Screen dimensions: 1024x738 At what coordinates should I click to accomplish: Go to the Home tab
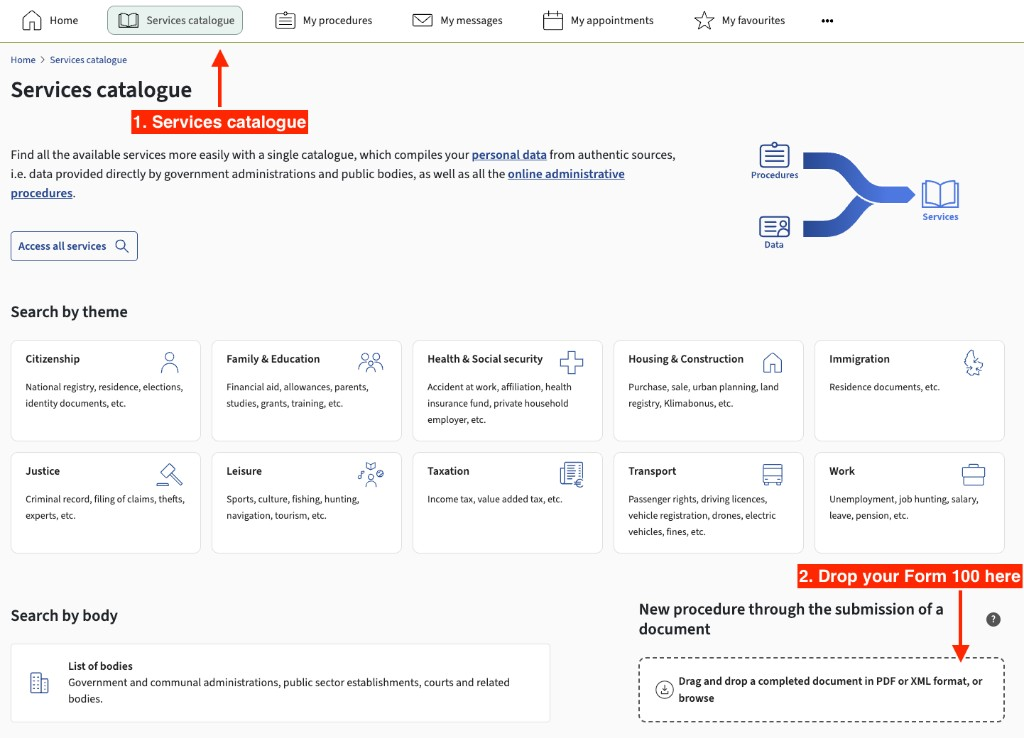click(x=50, y=20)
